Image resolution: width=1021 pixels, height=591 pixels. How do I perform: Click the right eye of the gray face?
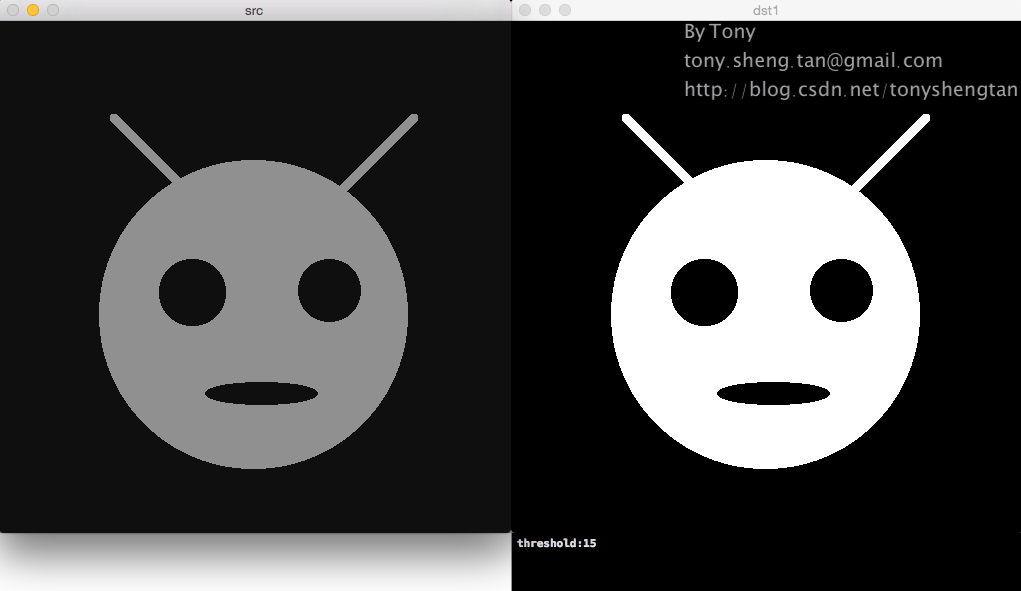click(329, 291)
